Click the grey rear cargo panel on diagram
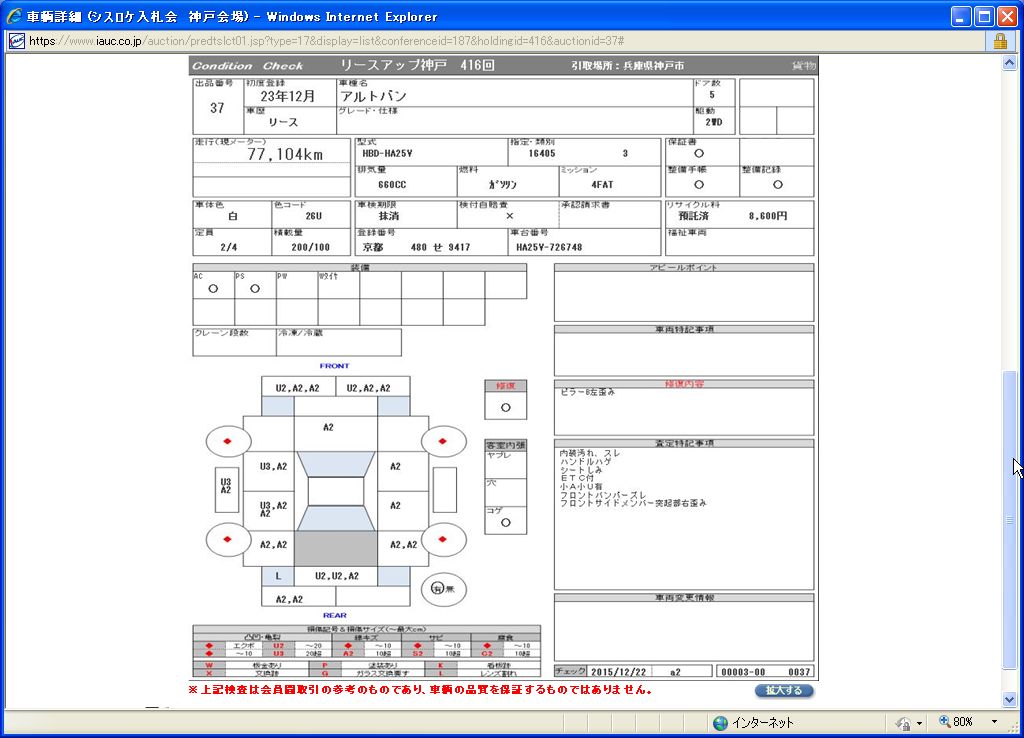This screenshot has height=738, width=1024. click(x=335, y=547)
